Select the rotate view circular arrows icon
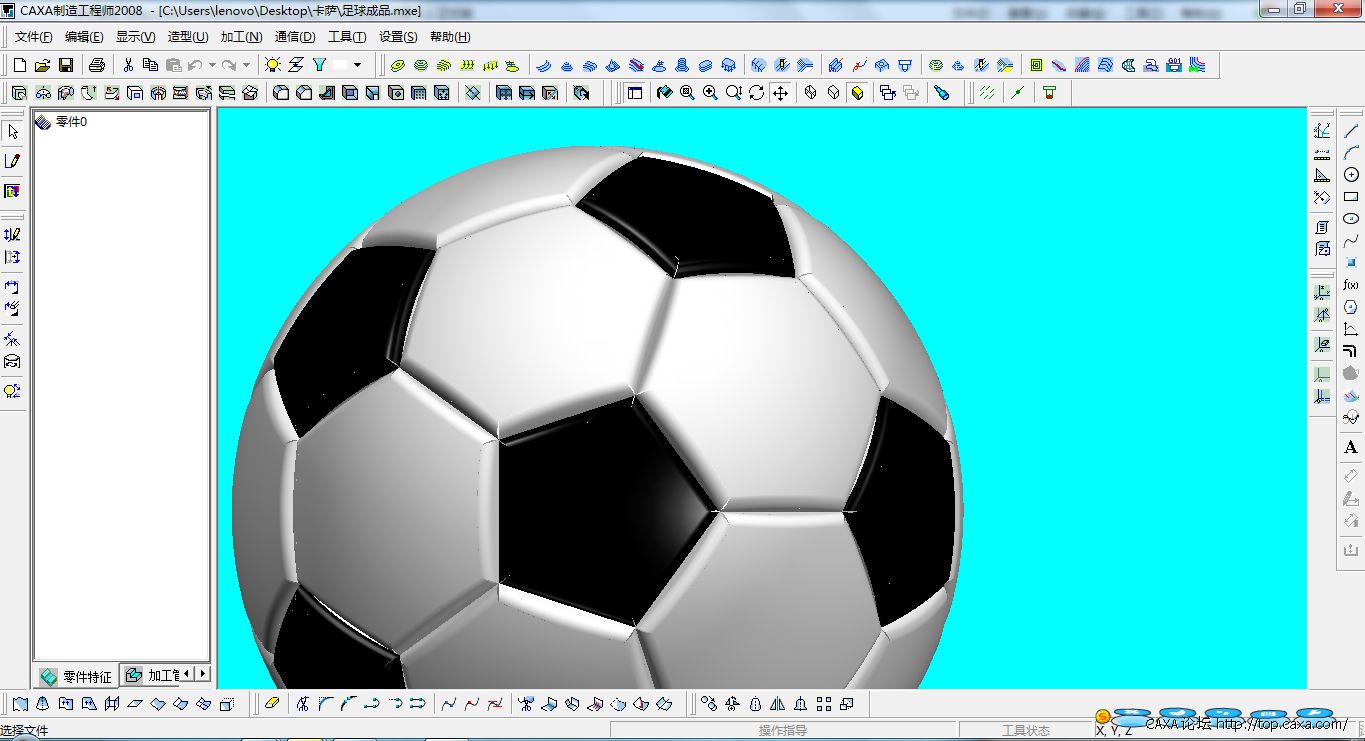 (756, 93)
